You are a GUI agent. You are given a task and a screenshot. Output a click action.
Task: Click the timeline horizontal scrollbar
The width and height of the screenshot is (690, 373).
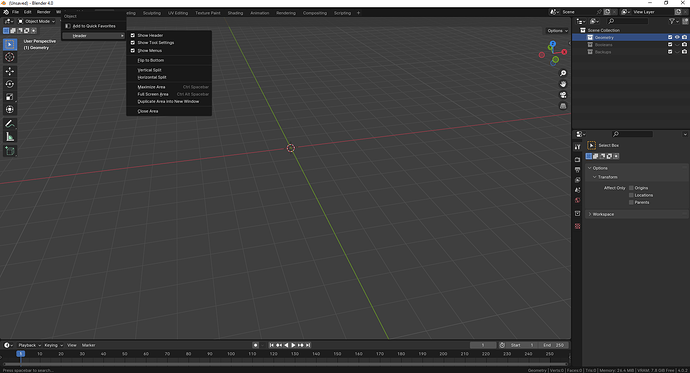[285, 364]
